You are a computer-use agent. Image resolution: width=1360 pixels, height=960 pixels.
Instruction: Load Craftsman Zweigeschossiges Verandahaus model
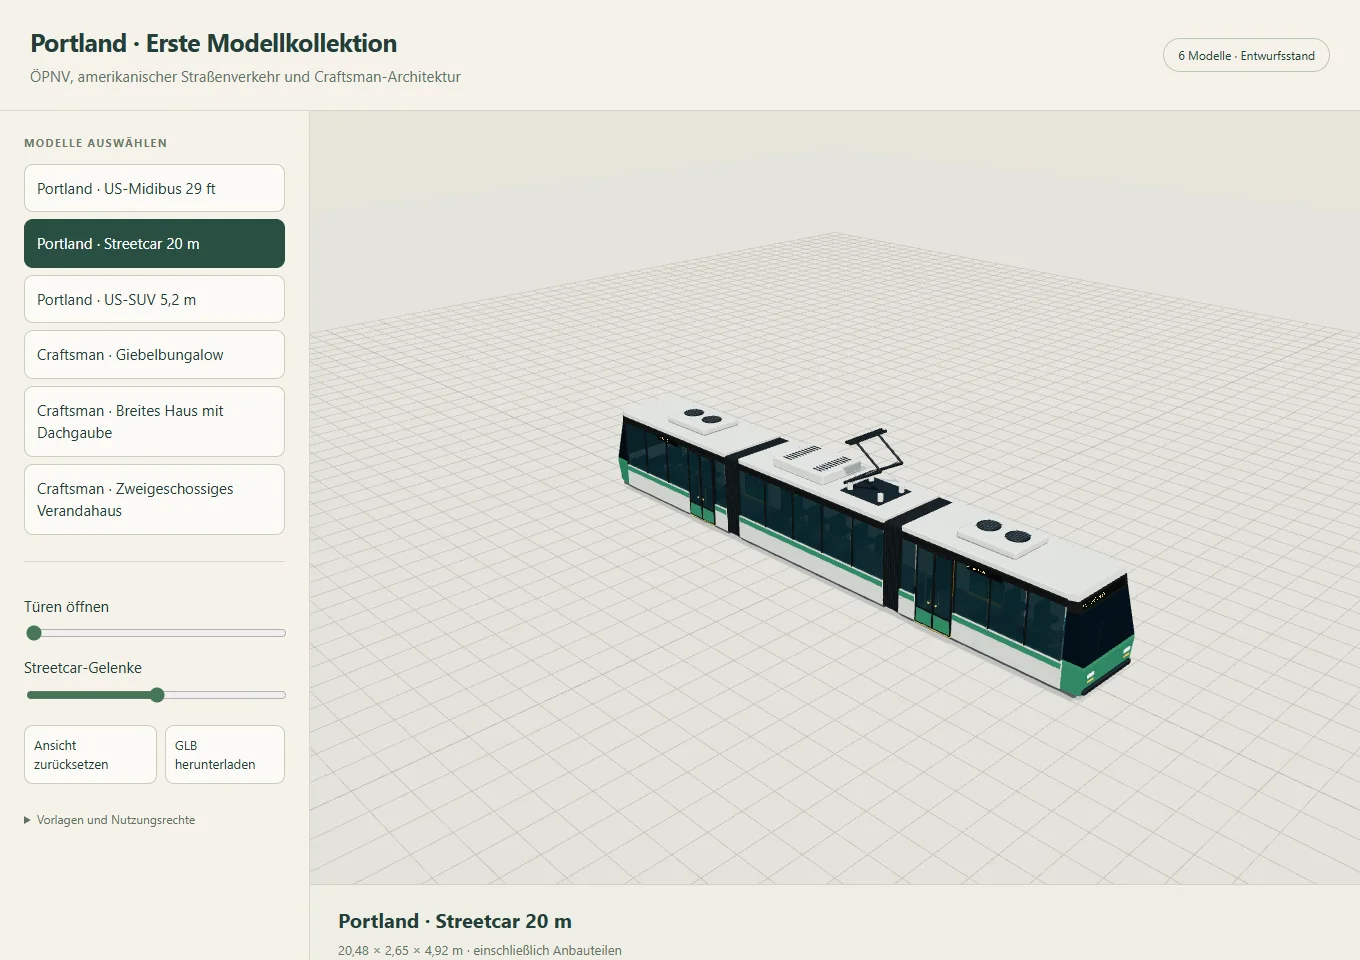[x=154, y=499]
